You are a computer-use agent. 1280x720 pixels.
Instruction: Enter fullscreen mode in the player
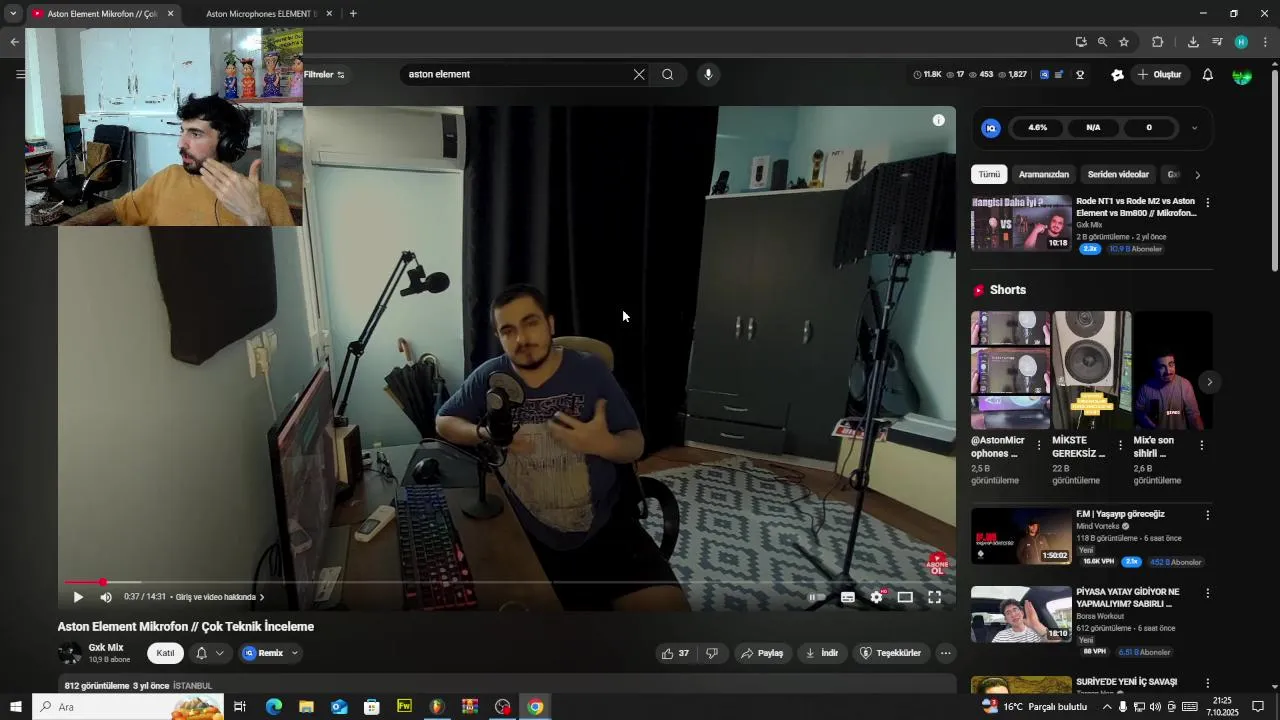coord(934,597)
